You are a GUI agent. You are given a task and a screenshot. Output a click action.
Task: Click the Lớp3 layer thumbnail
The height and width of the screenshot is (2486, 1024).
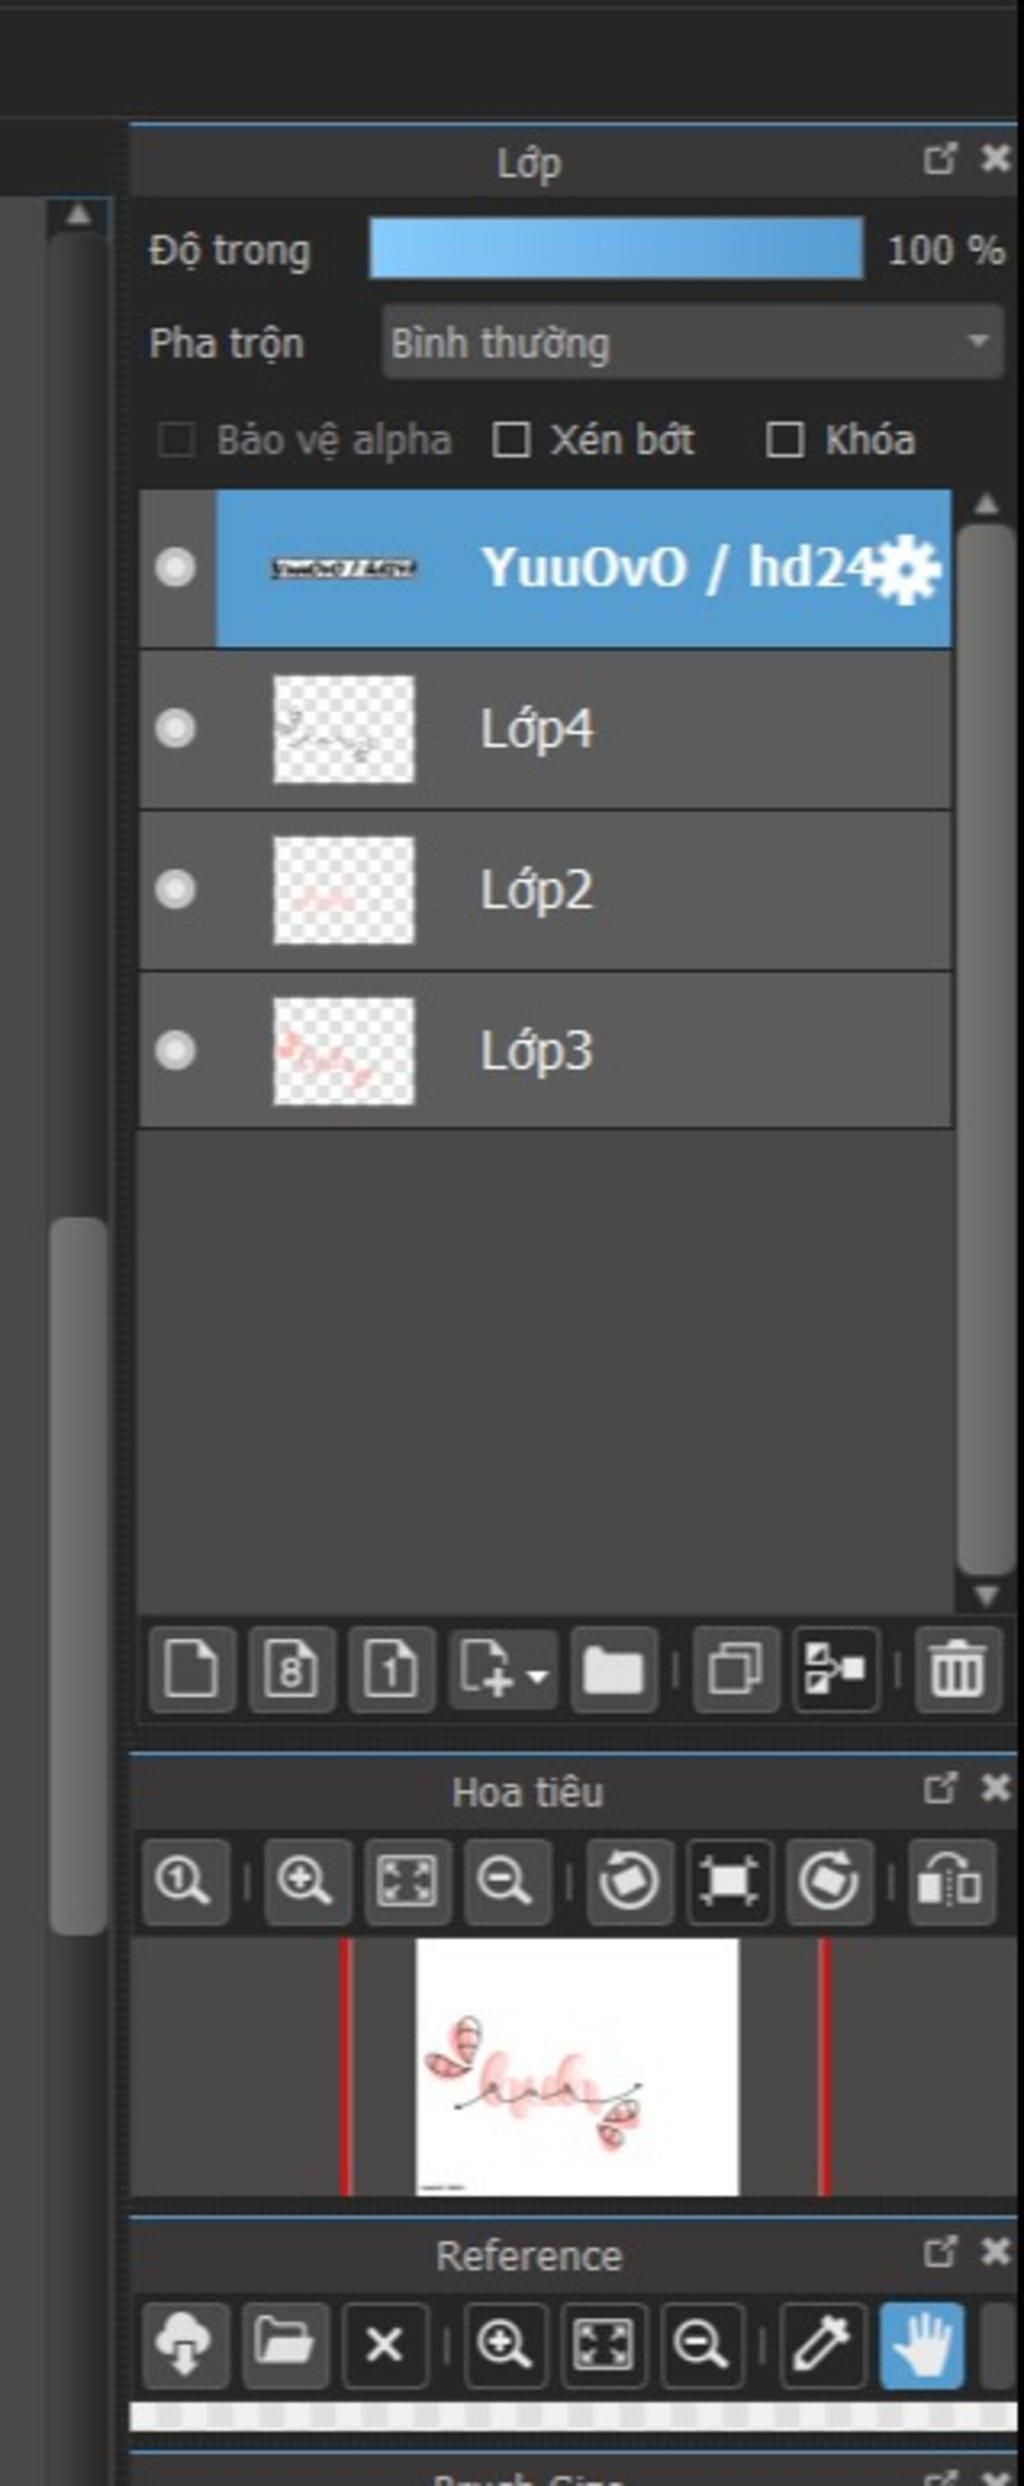point(343,1051)
